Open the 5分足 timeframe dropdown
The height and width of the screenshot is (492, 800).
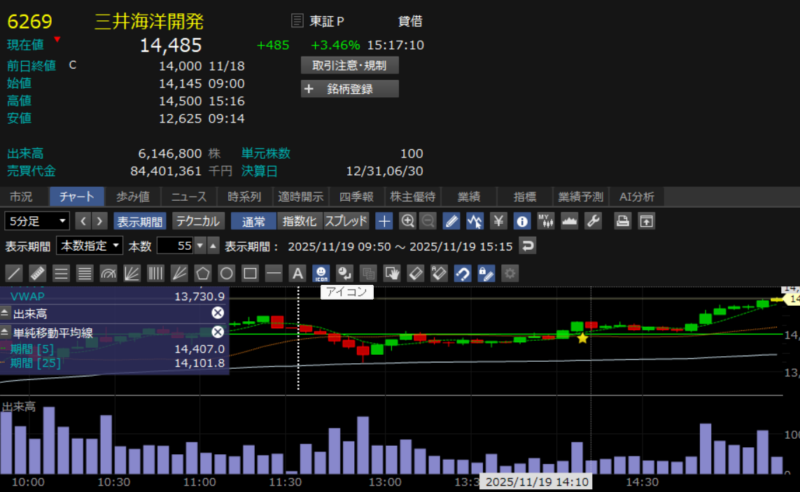[37, 221]
